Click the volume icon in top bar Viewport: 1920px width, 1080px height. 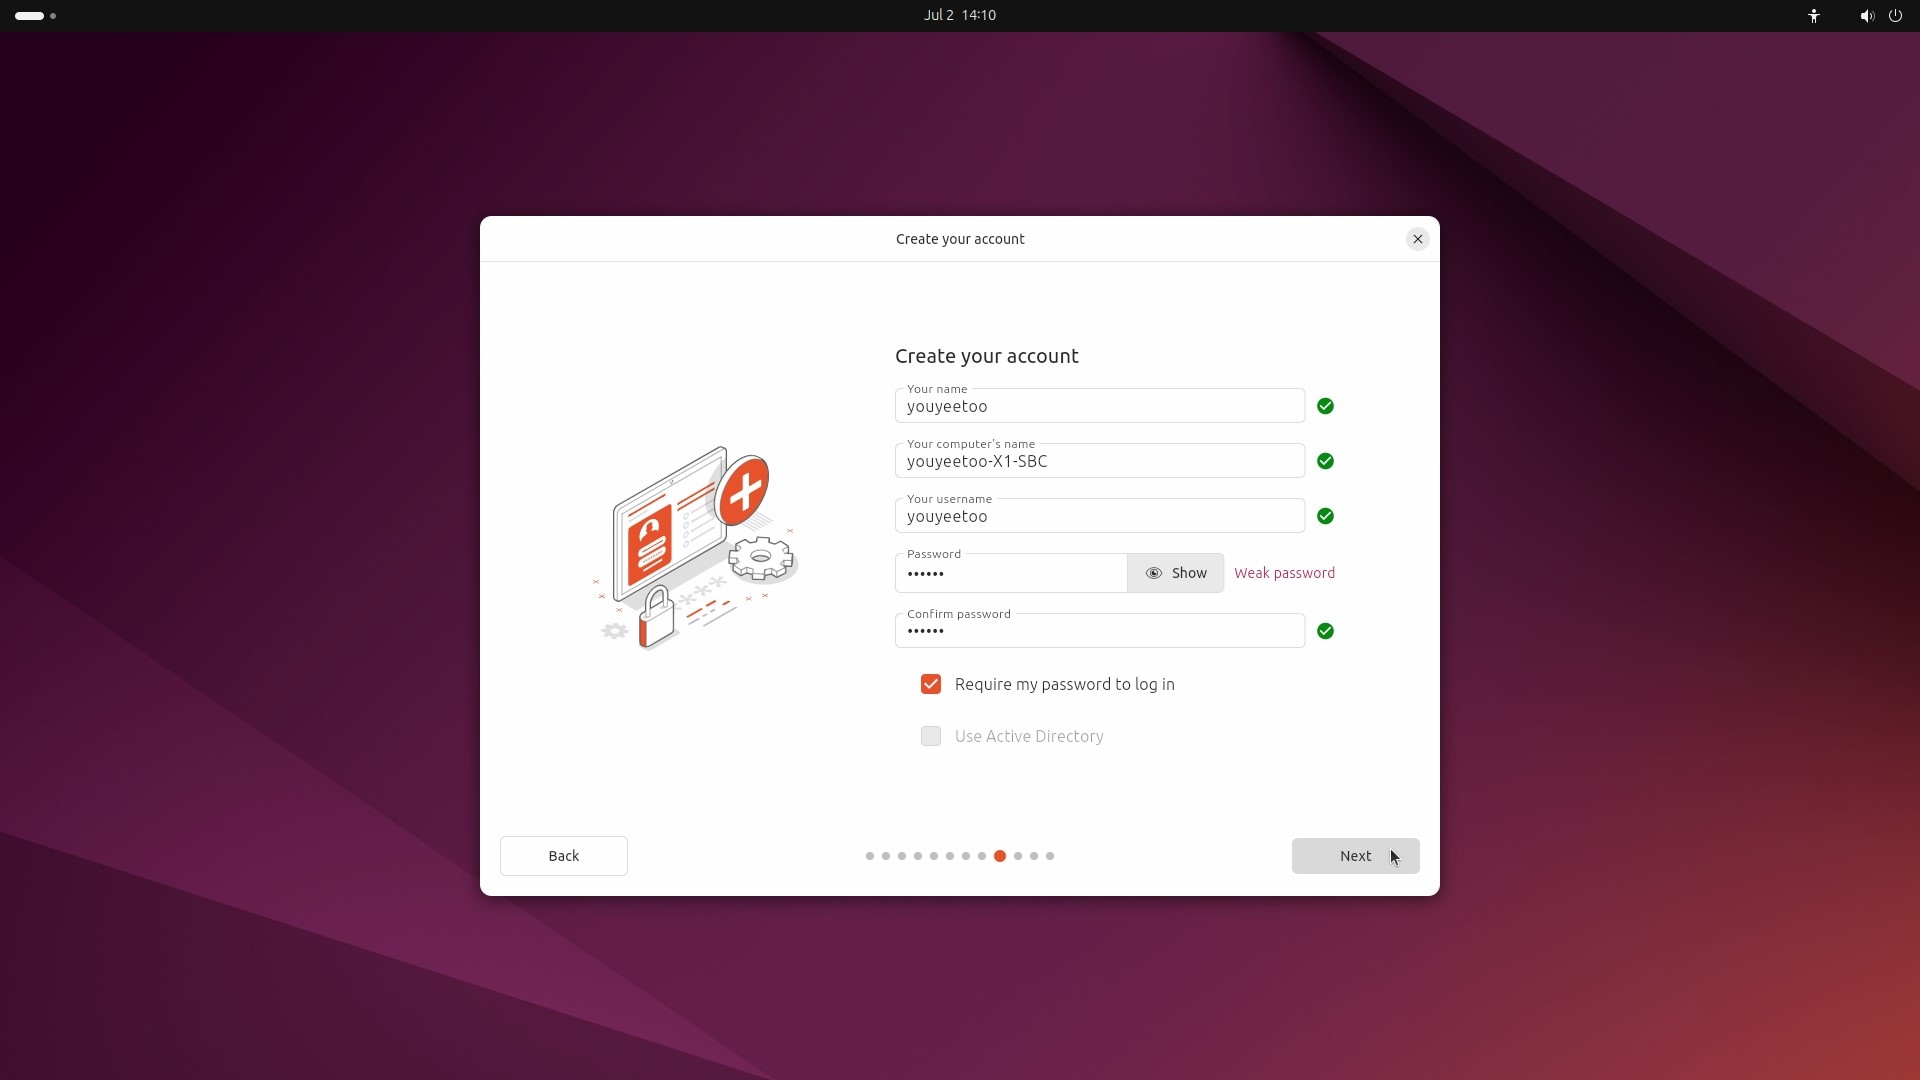1865,16
